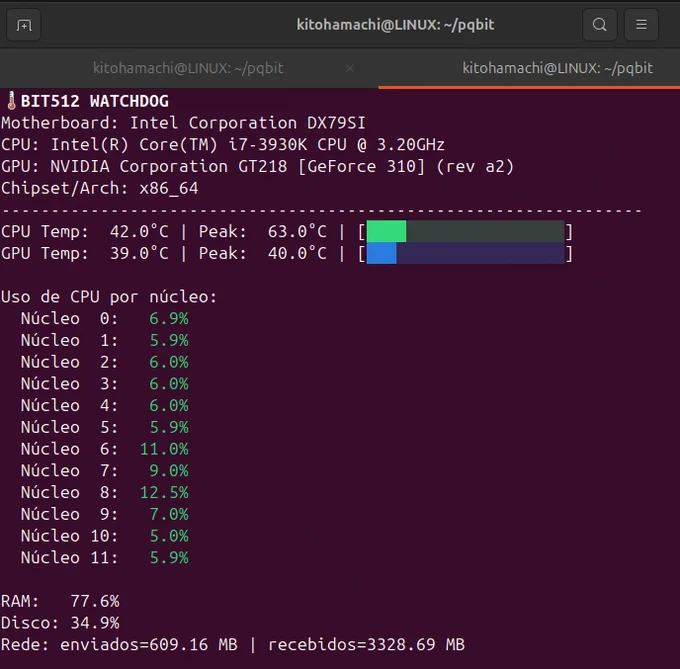Click the Núcleo 5 row
This screenshot has width=680, height=669.
pos(105,427)
